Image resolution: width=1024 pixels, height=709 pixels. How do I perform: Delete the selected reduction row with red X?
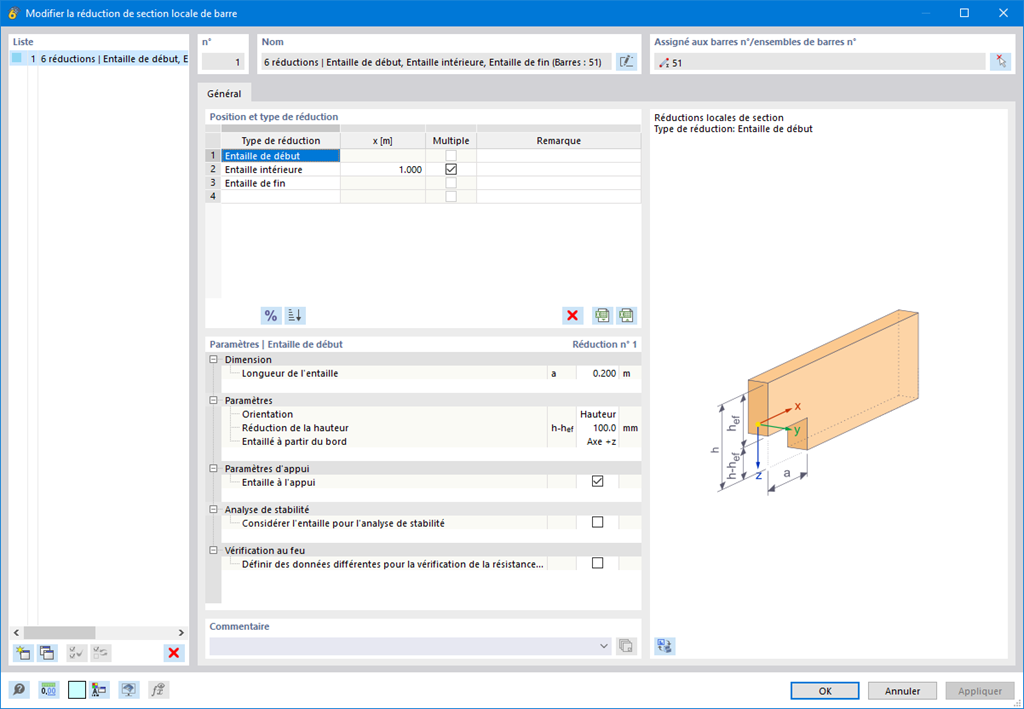(573, 316)
